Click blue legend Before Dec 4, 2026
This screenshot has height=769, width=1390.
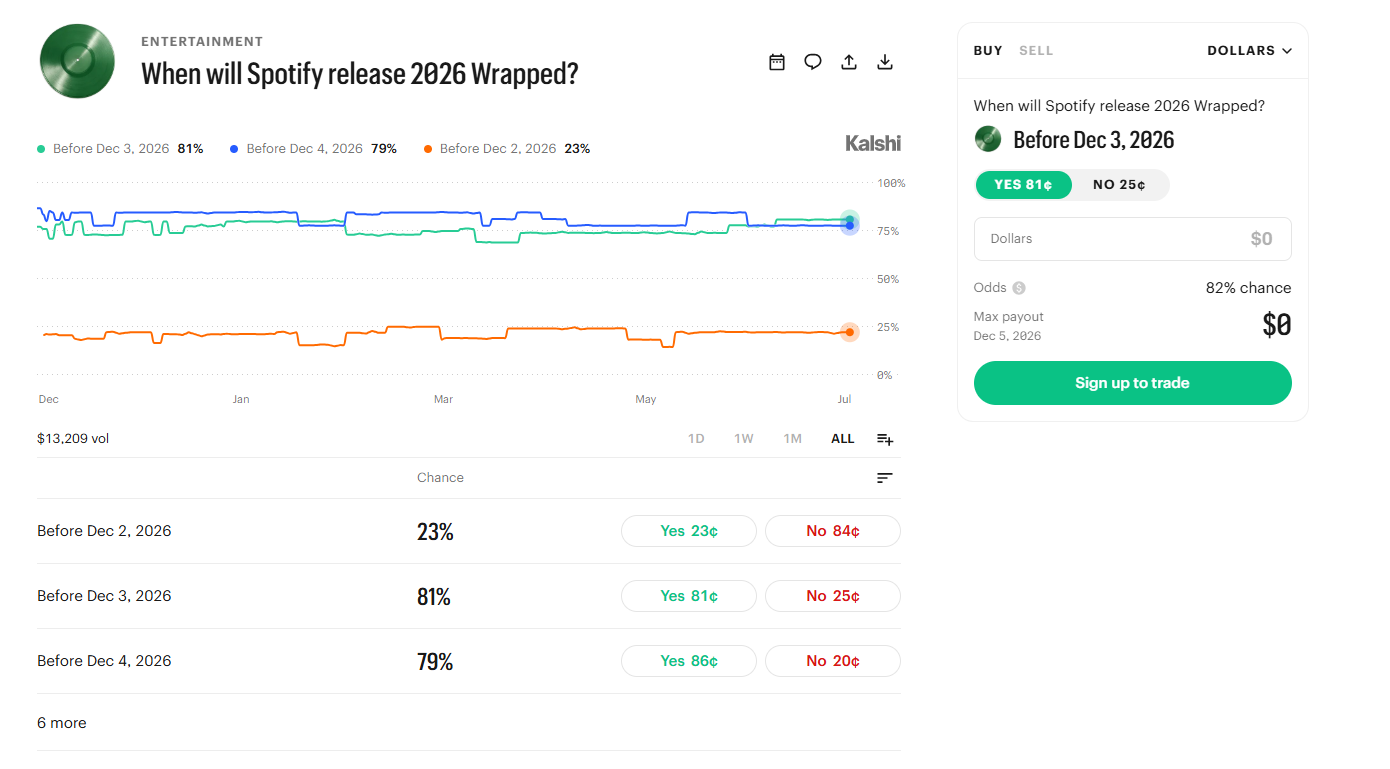tap(313, 149)
